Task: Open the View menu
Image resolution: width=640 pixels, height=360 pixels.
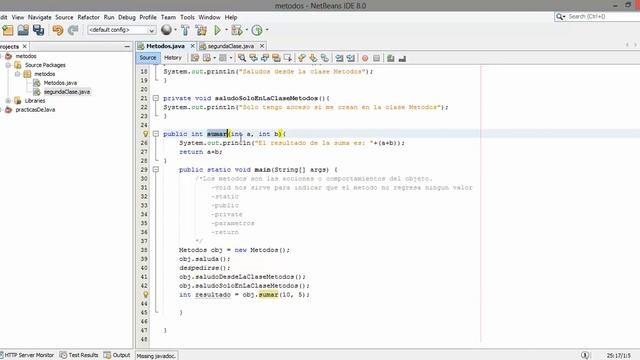Action: coord(18,17)
